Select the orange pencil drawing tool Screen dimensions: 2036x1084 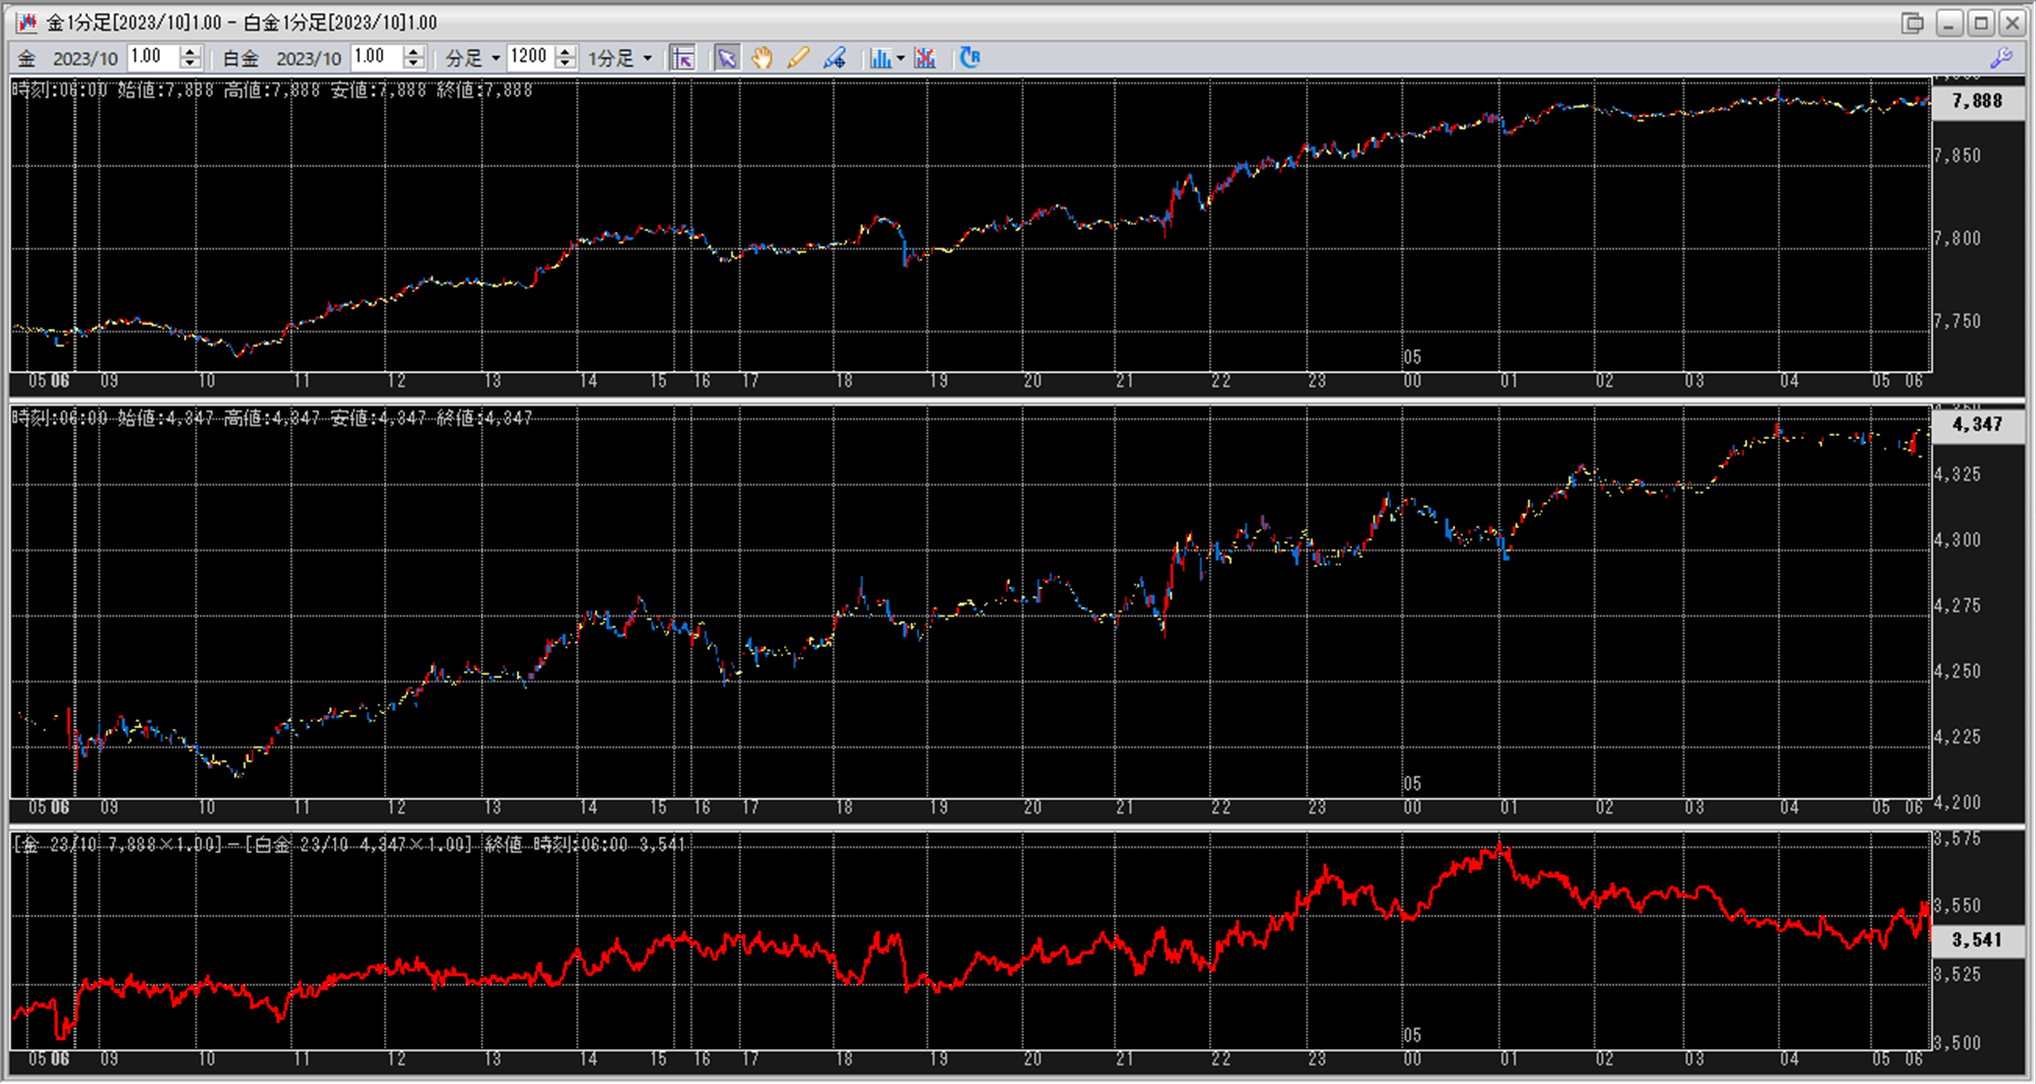point(798,58)
